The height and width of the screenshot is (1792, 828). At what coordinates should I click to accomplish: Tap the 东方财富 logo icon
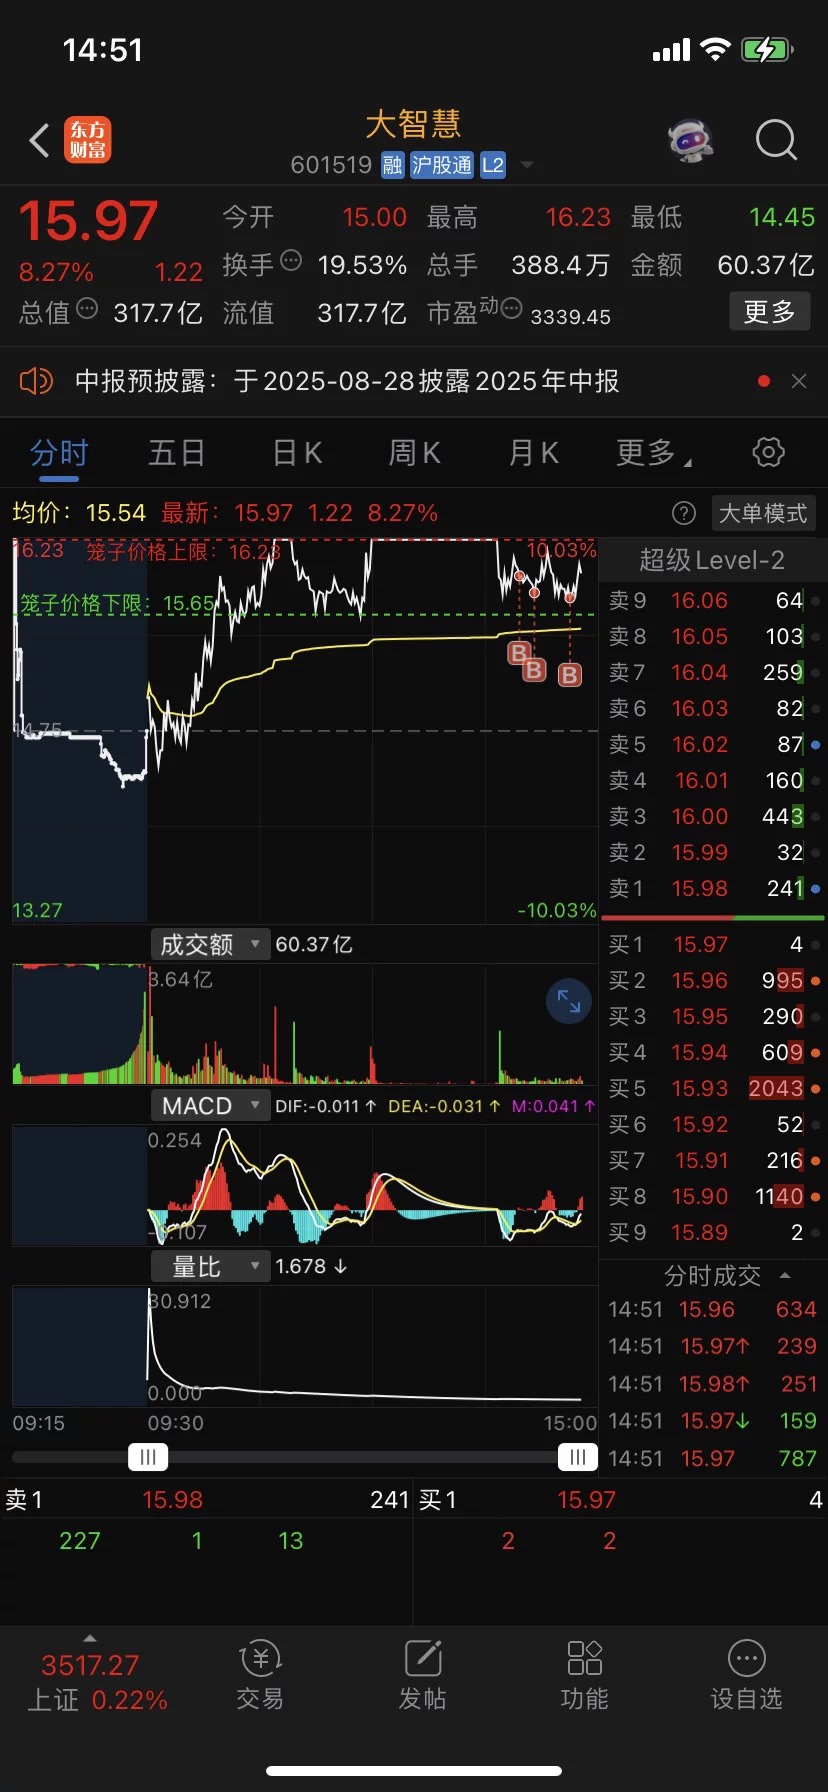[88, 140]
